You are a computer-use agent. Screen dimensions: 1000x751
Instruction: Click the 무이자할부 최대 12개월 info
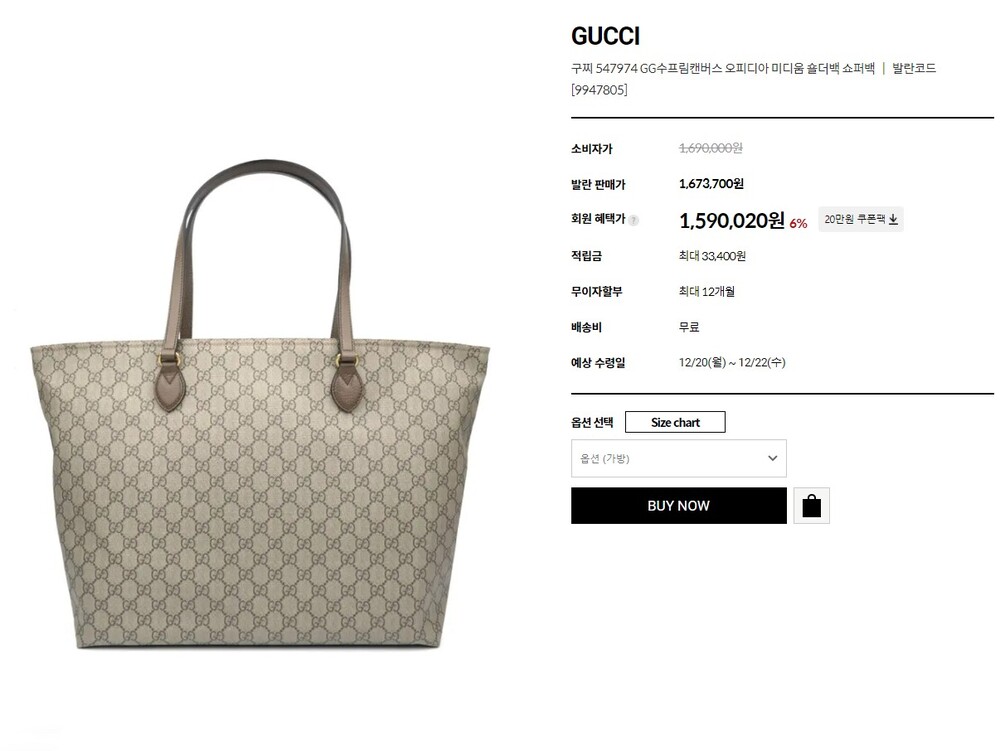(x=707, y=291)
